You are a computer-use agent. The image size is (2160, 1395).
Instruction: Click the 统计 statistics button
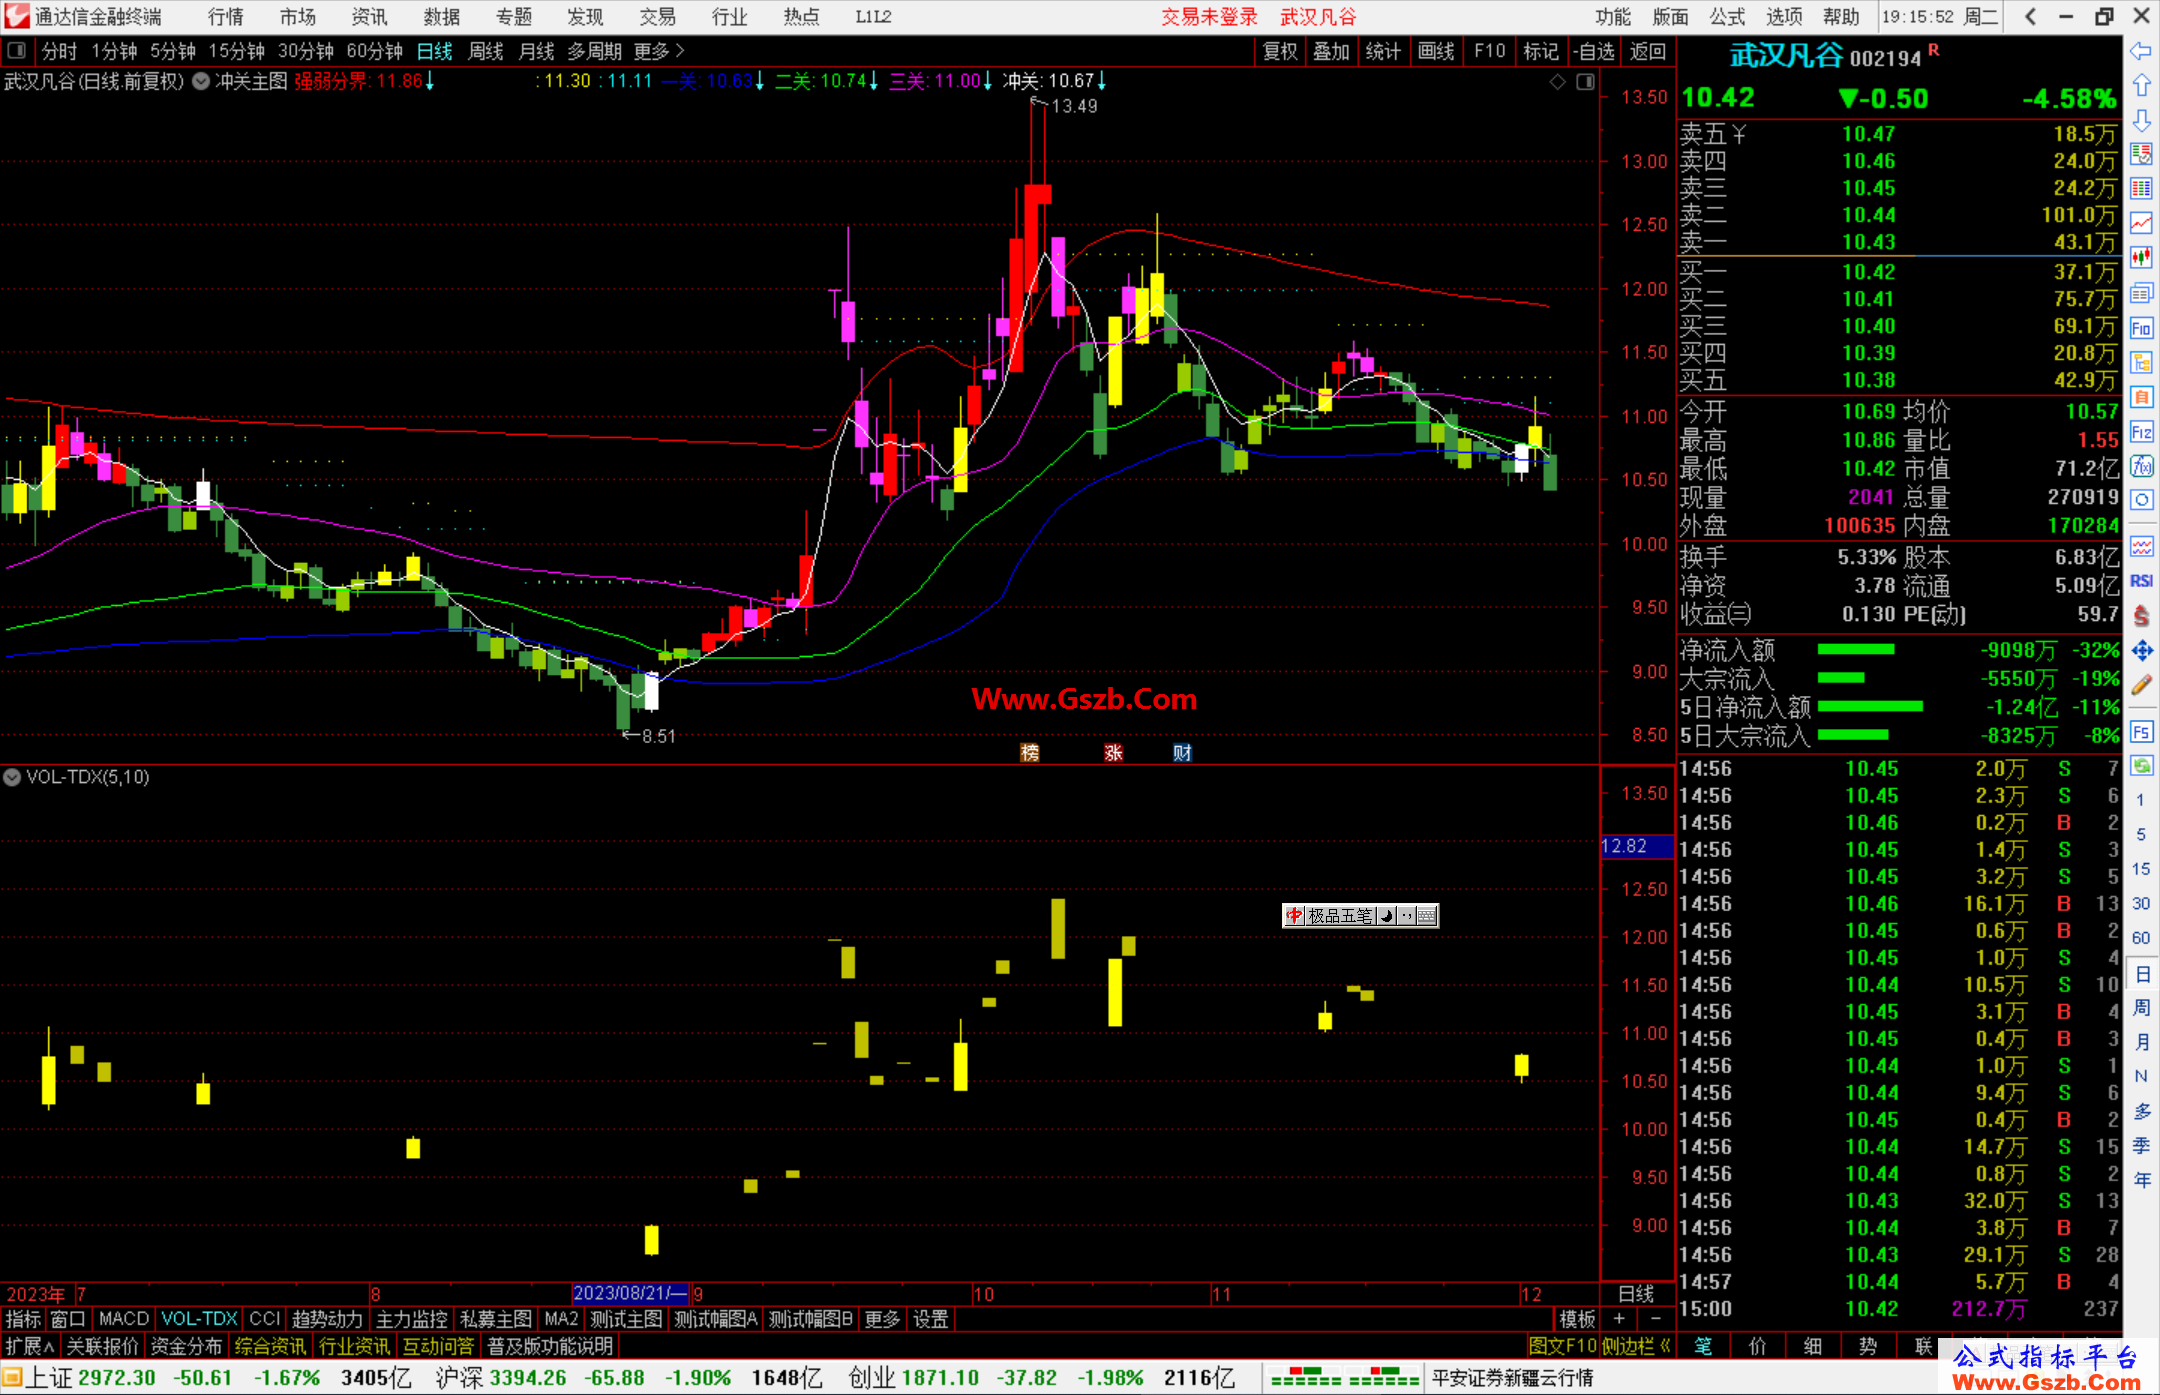tap(1384, 51)
